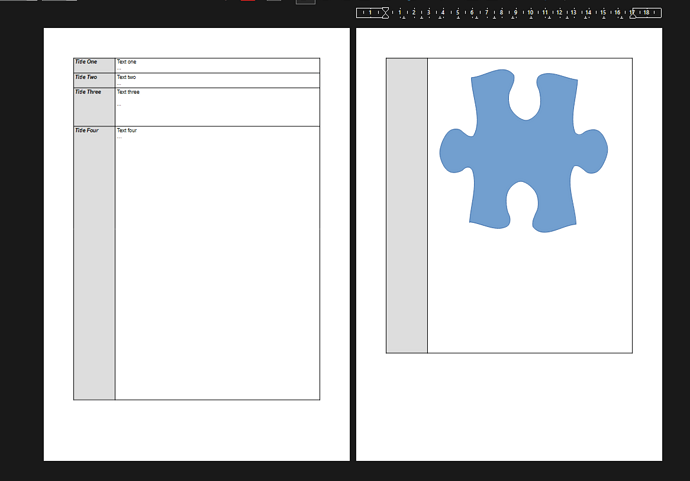Place cursor in the "Text four" cell
The image size is (690, 481).
[x=217, y=262]
